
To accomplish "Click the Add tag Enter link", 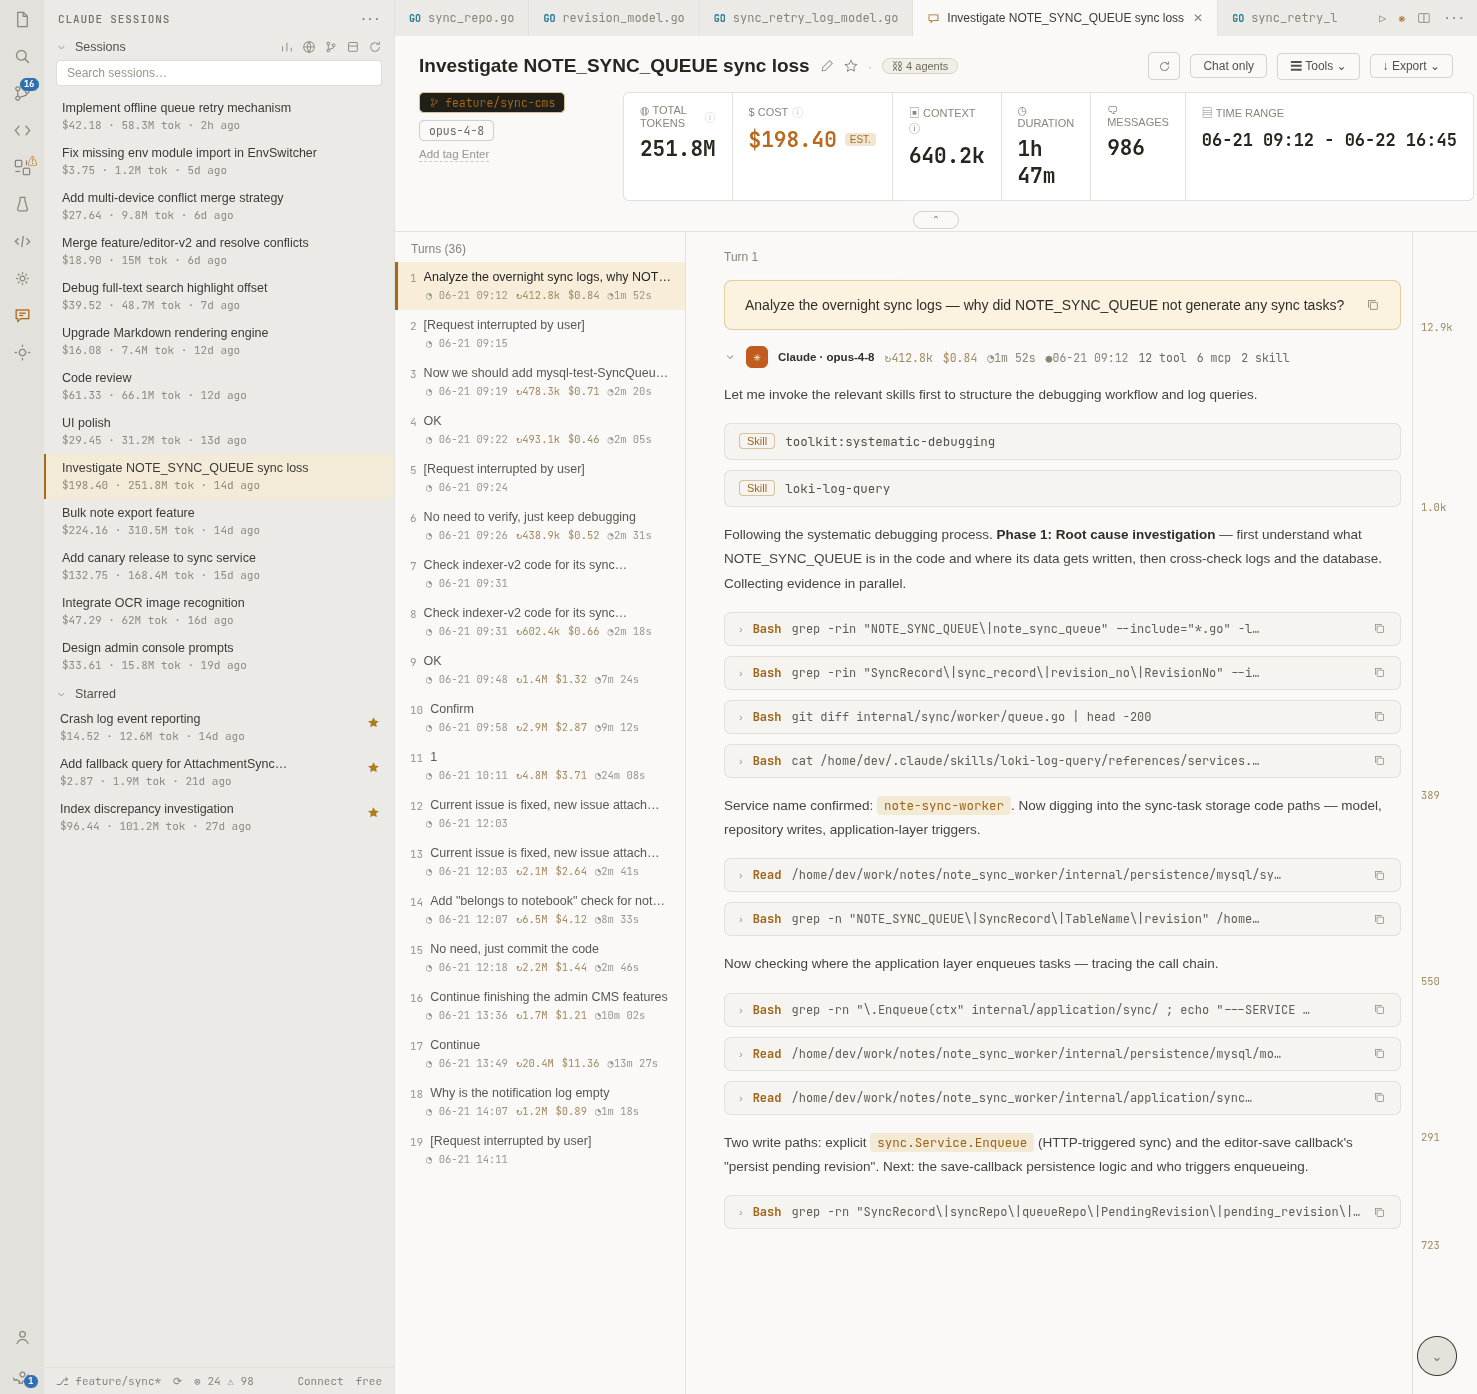I will tap(454, 154).
